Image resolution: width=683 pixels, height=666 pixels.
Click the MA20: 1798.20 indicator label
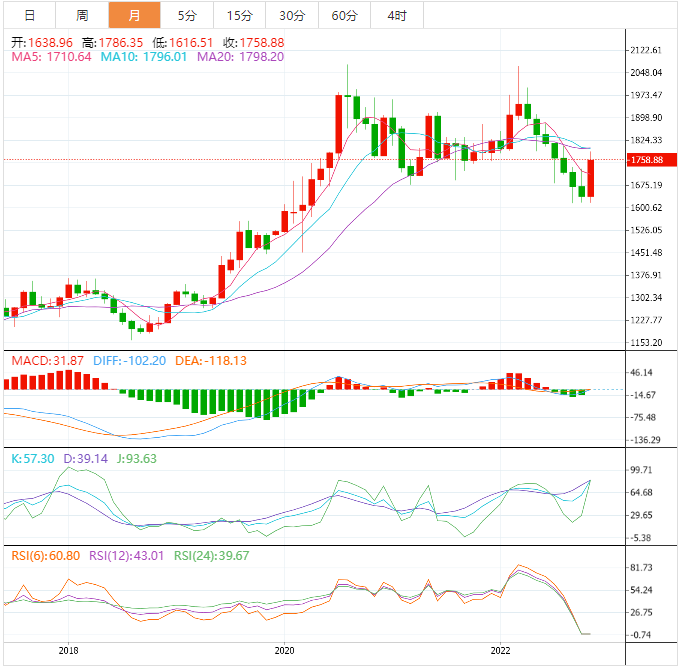[240, 57]
